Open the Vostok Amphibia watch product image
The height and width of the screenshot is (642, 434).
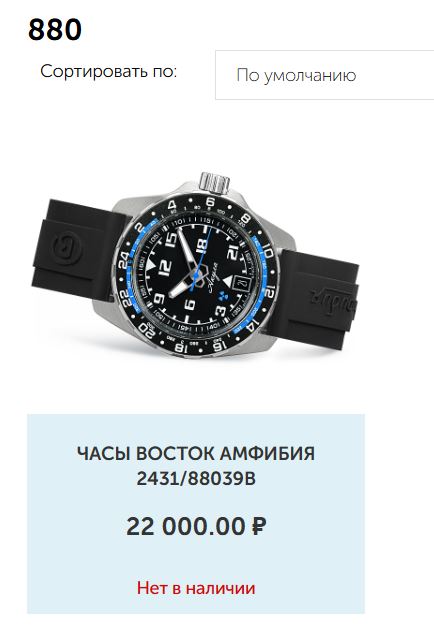click(195, 265)
